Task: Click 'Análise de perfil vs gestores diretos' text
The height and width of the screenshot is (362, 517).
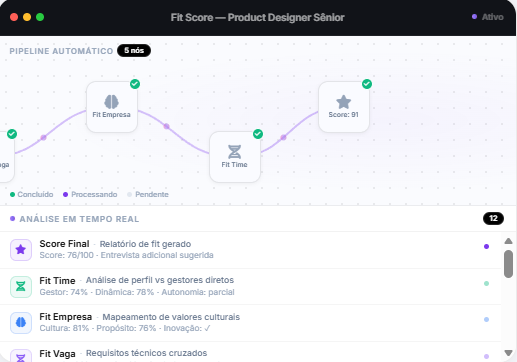Action: [160, 280]
